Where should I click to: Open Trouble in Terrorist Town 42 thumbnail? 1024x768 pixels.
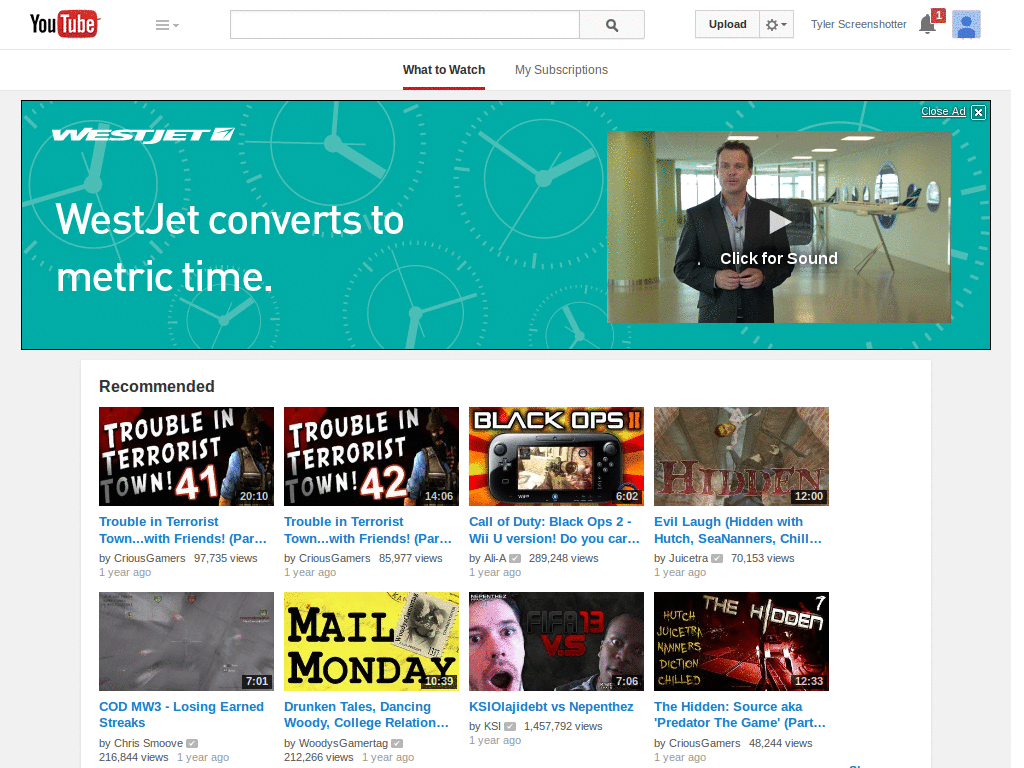click(x=371, y=456)
